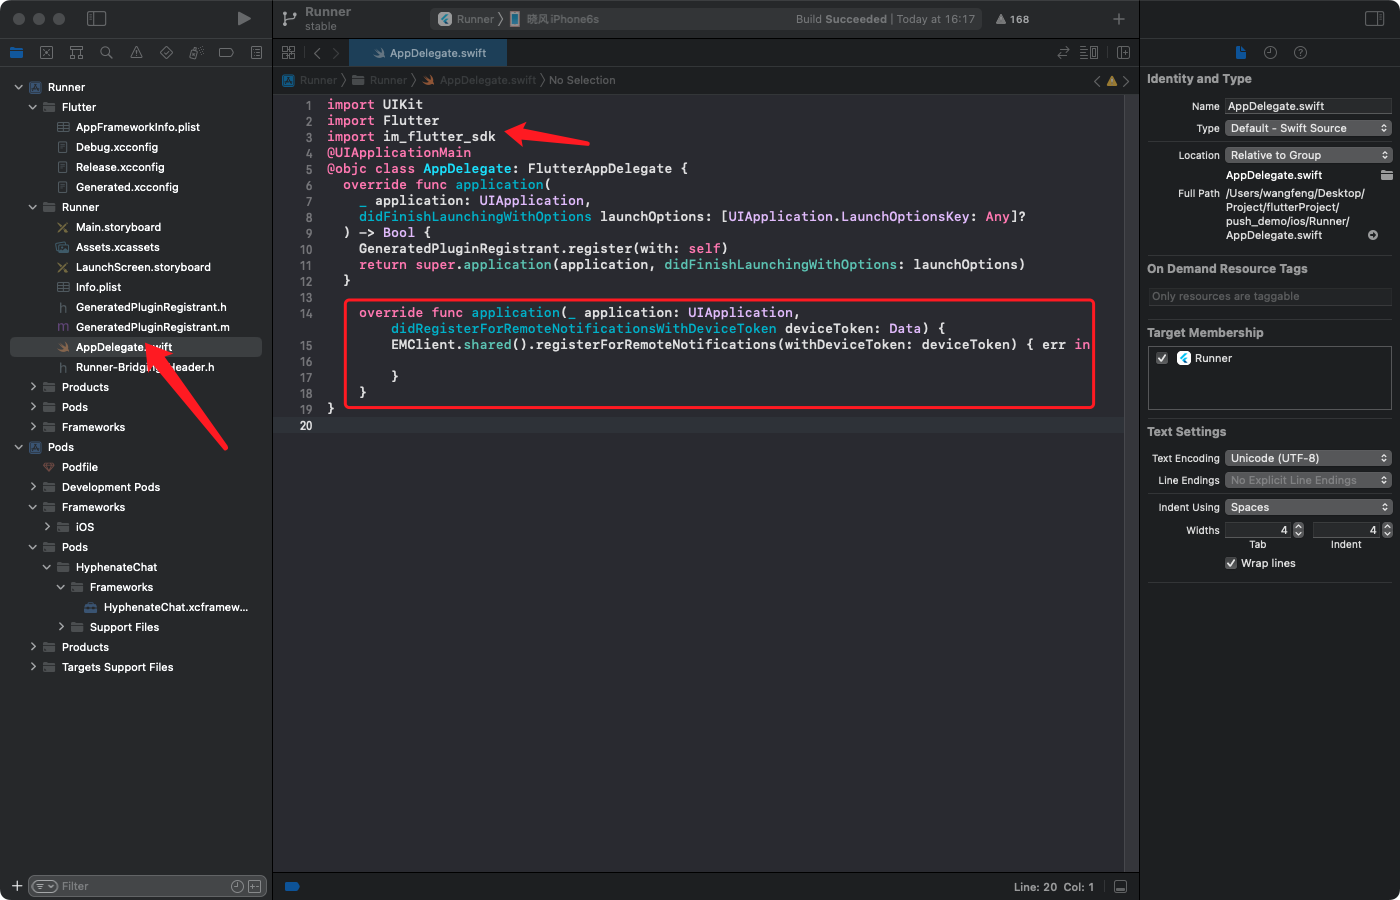Open Text Encoding dropdown Unicode (UTF-8)
This screenshot has width=1400, height=900.
click(1308, 458)
